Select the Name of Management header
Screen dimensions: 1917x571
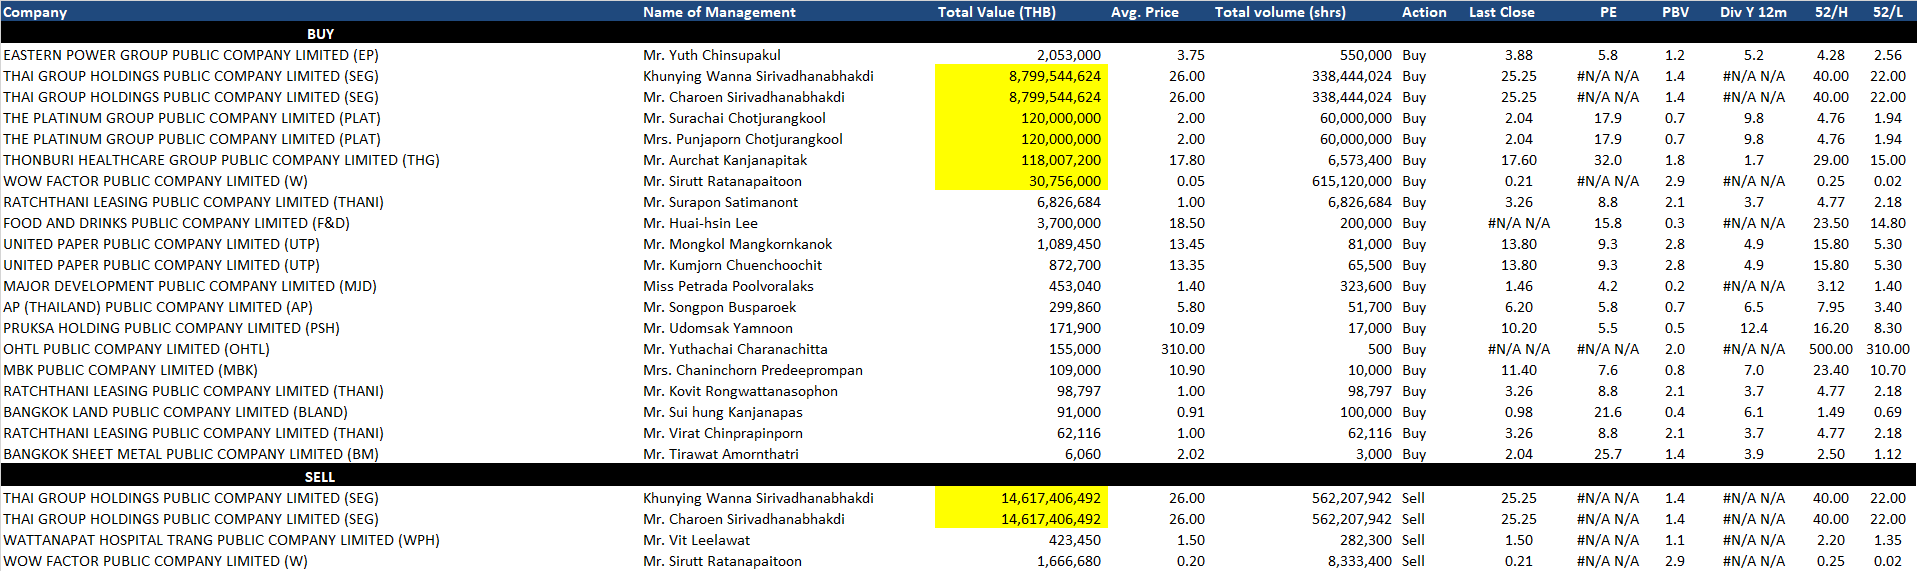coord(719,12)
